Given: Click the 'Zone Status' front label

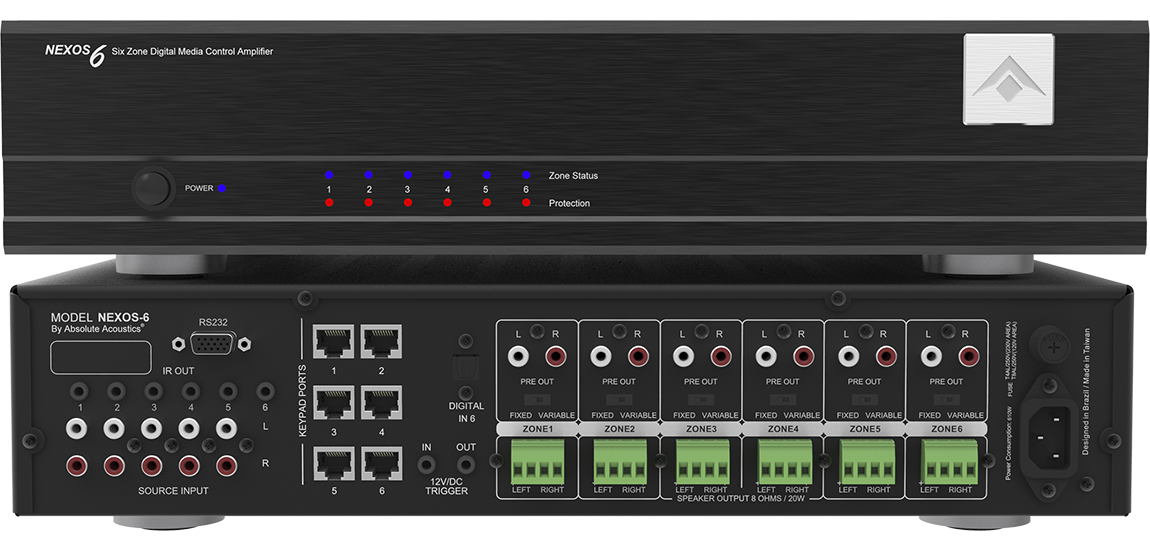Looking at the screenshot, I should pyautogui.click(x=574, y=175).
